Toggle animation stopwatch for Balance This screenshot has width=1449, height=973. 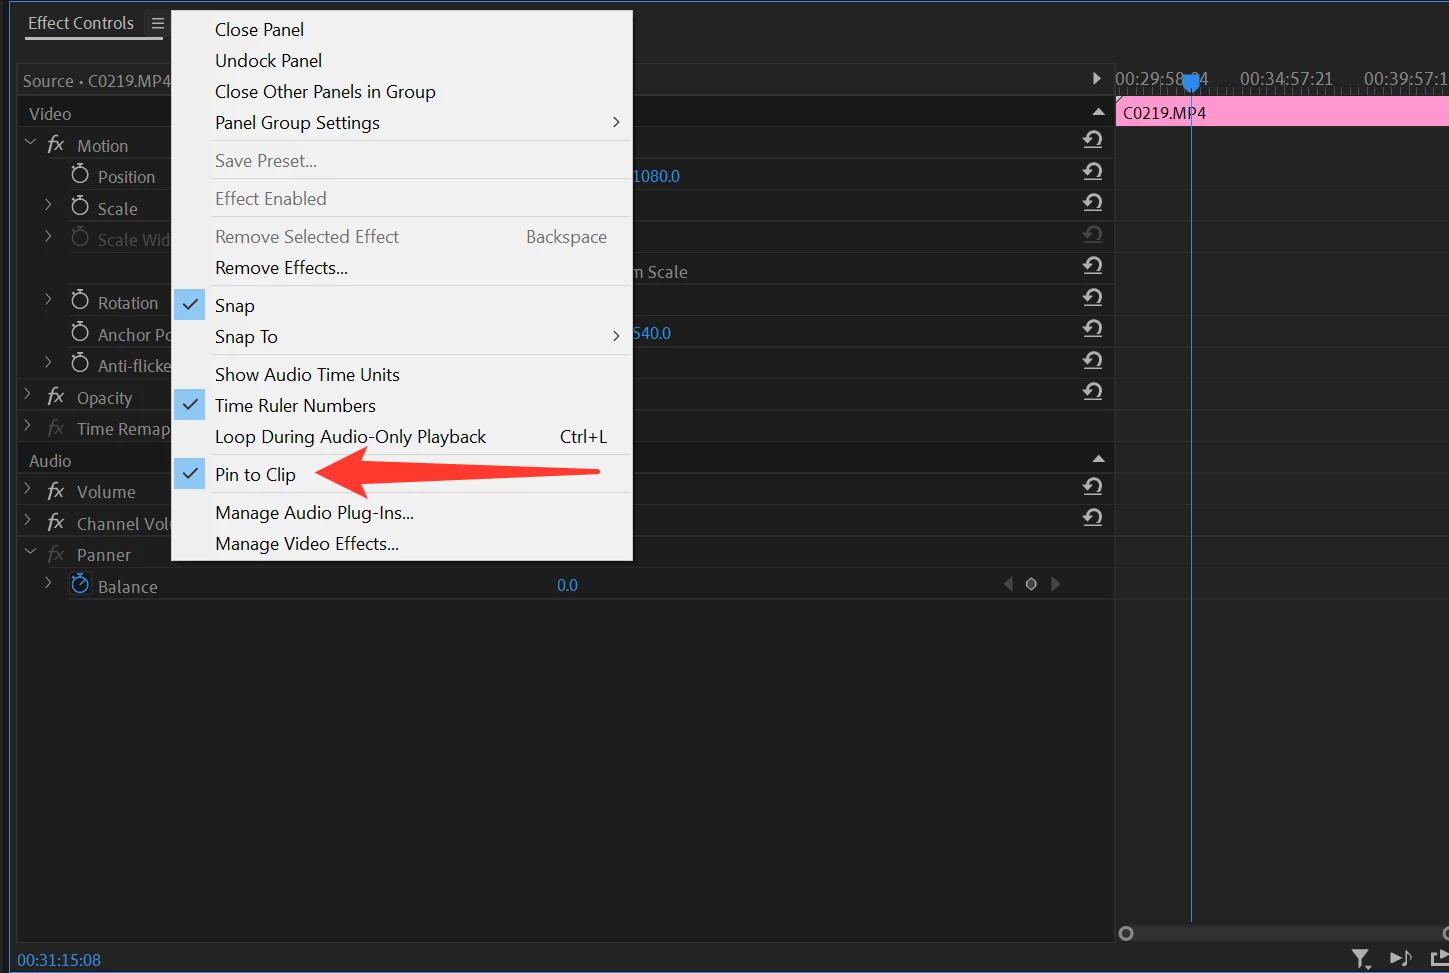click(80, 584)
